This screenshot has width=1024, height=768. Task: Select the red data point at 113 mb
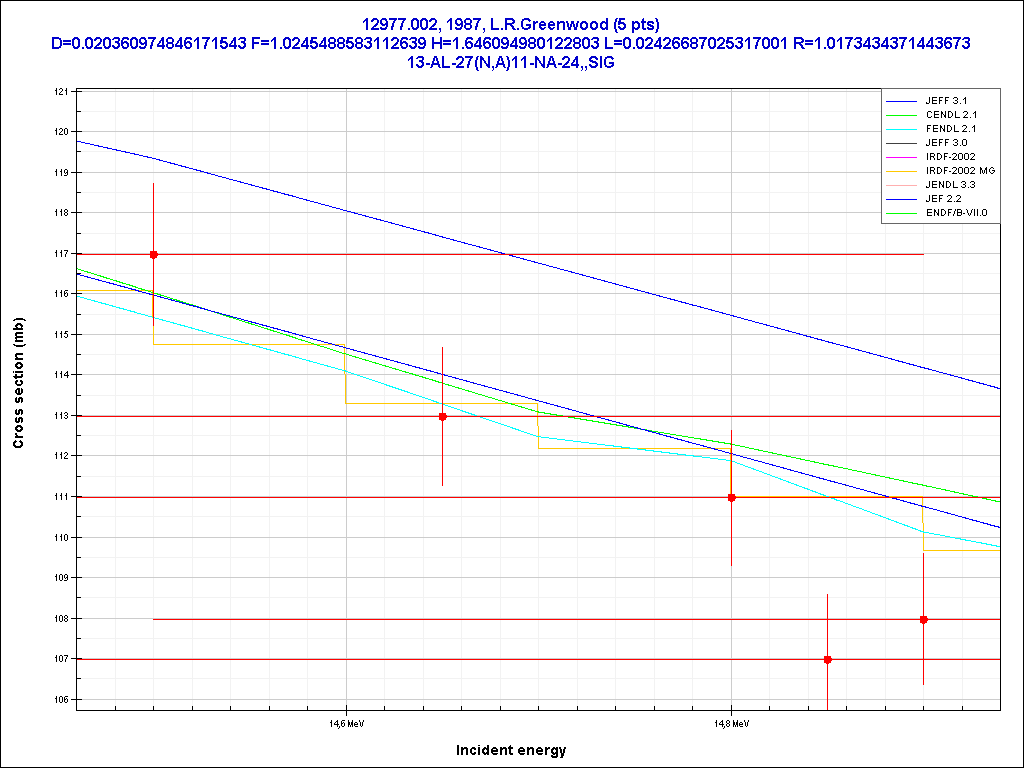point(442,416)
